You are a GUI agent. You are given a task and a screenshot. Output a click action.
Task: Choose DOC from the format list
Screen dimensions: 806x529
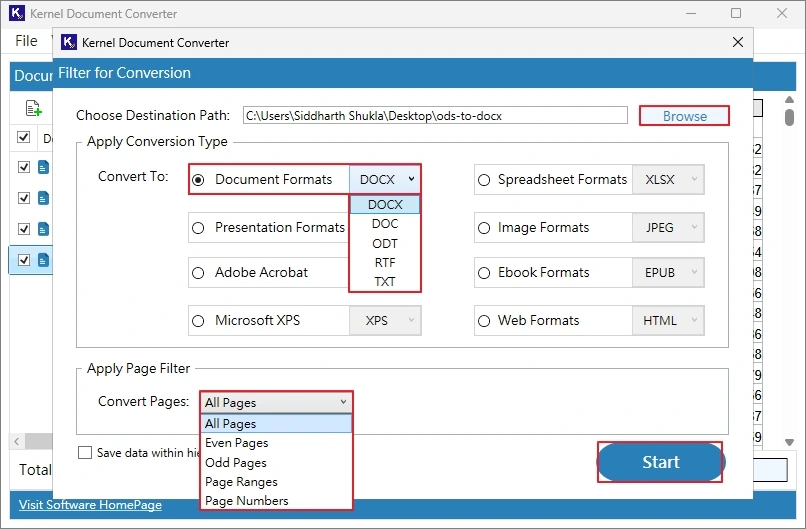[385, 224]
